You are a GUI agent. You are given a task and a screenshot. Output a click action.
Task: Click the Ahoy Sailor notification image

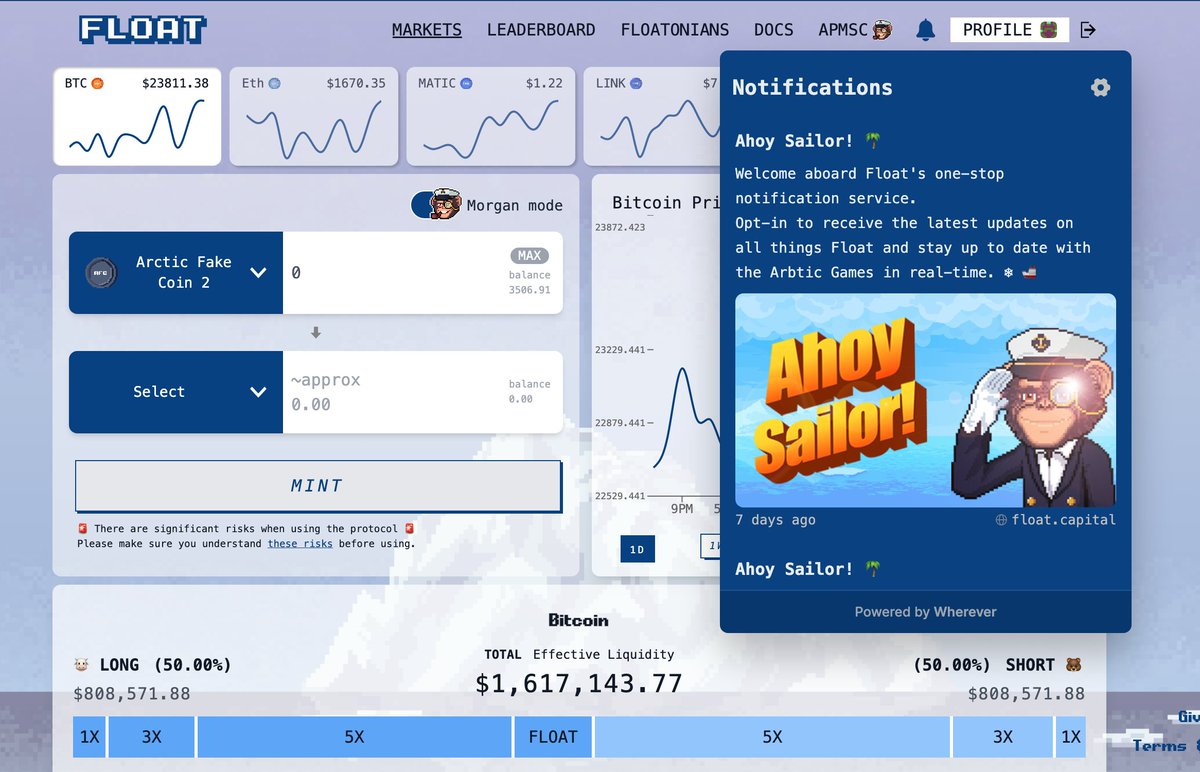pos(925,400)
